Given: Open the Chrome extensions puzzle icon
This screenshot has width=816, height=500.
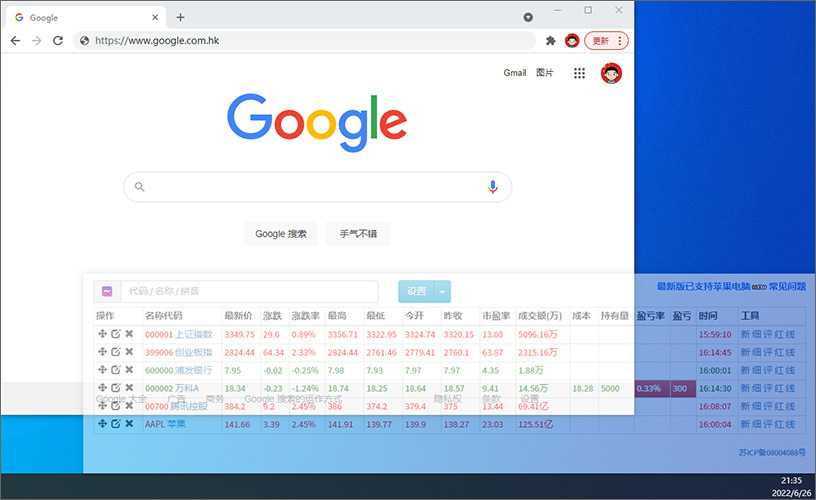Looking at the screenshot, I should [551, 41].
